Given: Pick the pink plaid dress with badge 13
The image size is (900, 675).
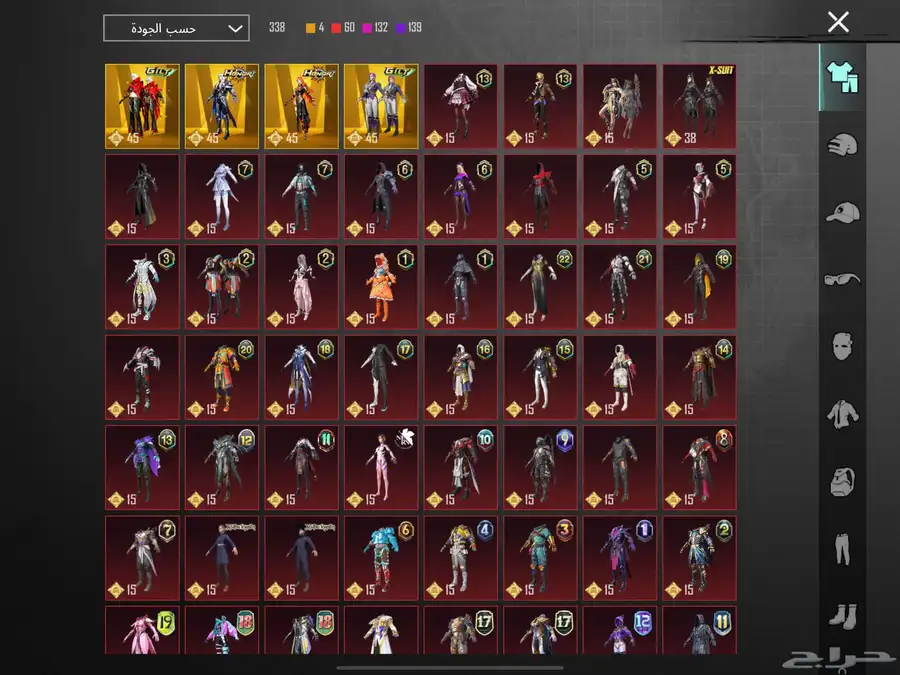Looking at the screenshot, I should tap(461, 106).
